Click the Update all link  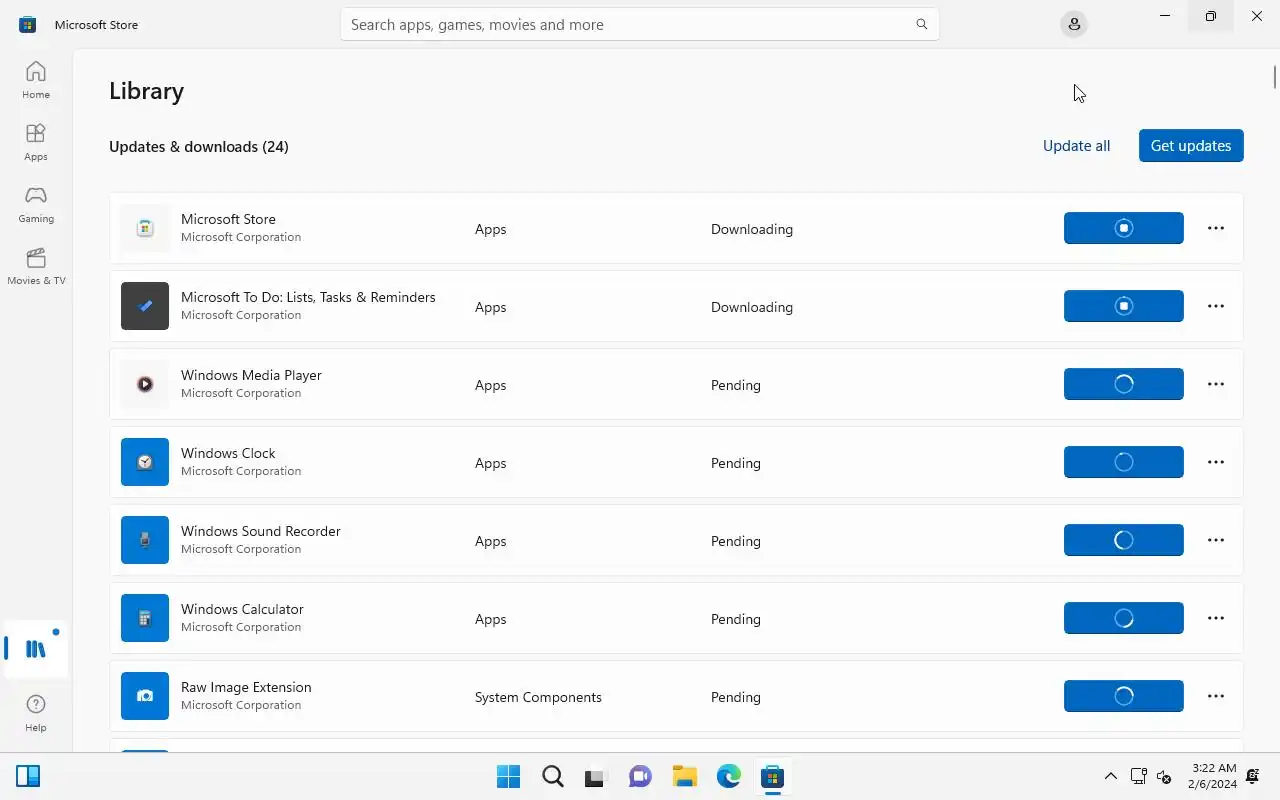[x=1076, y=146]
